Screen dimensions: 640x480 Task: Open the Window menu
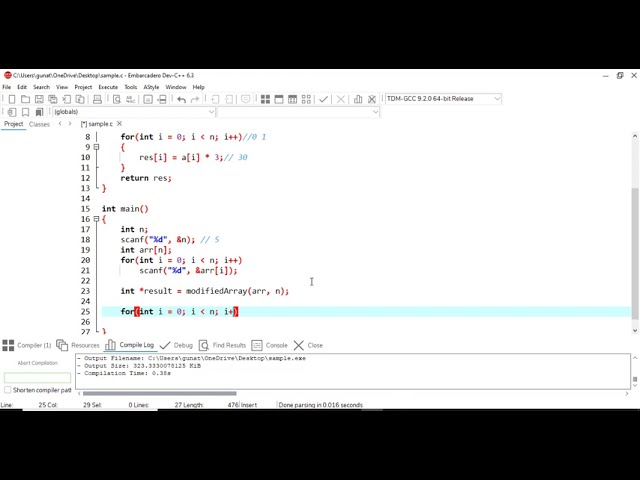click(176, 87)
